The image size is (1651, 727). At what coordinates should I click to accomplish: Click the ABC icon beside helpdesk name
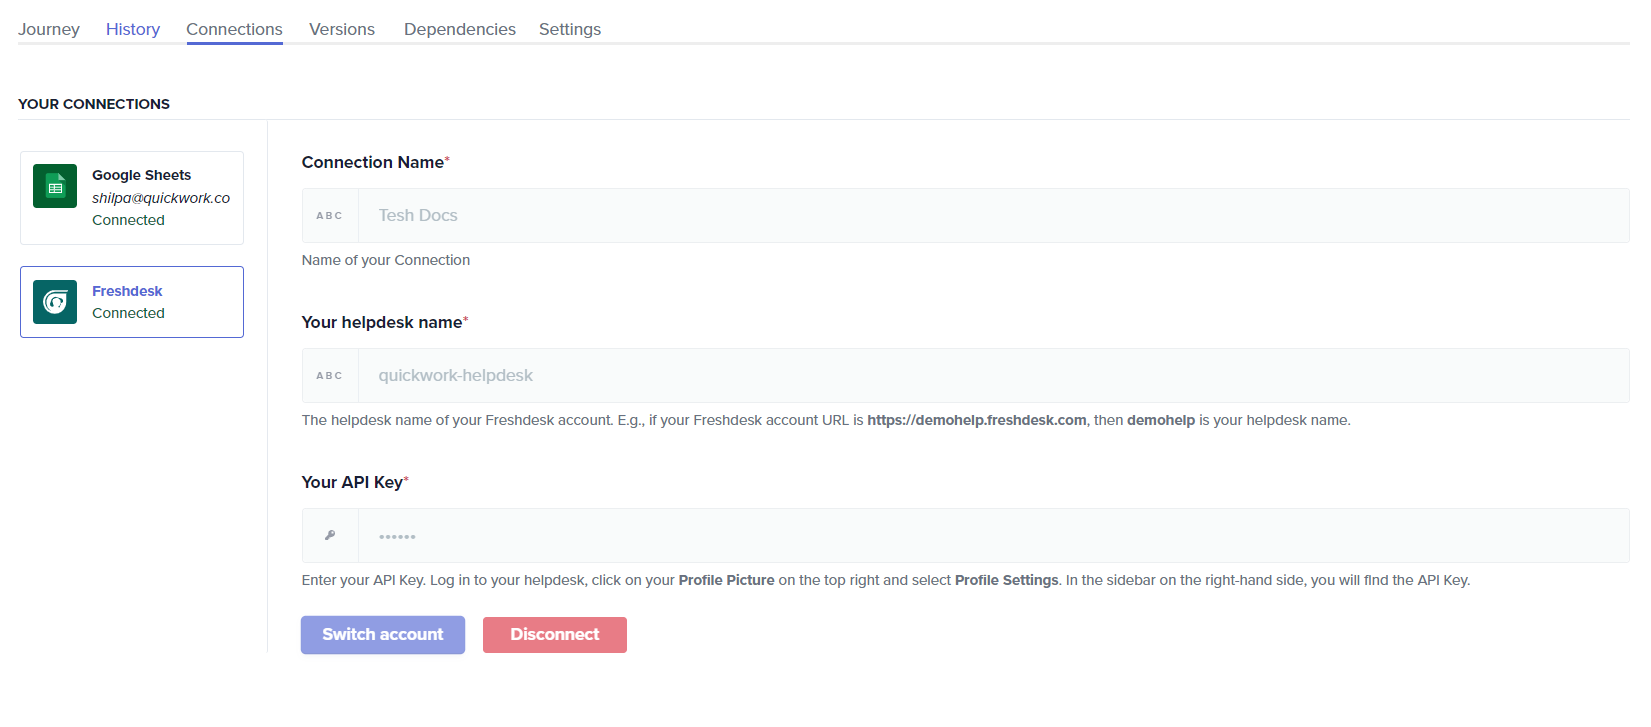tap(330, 375)
